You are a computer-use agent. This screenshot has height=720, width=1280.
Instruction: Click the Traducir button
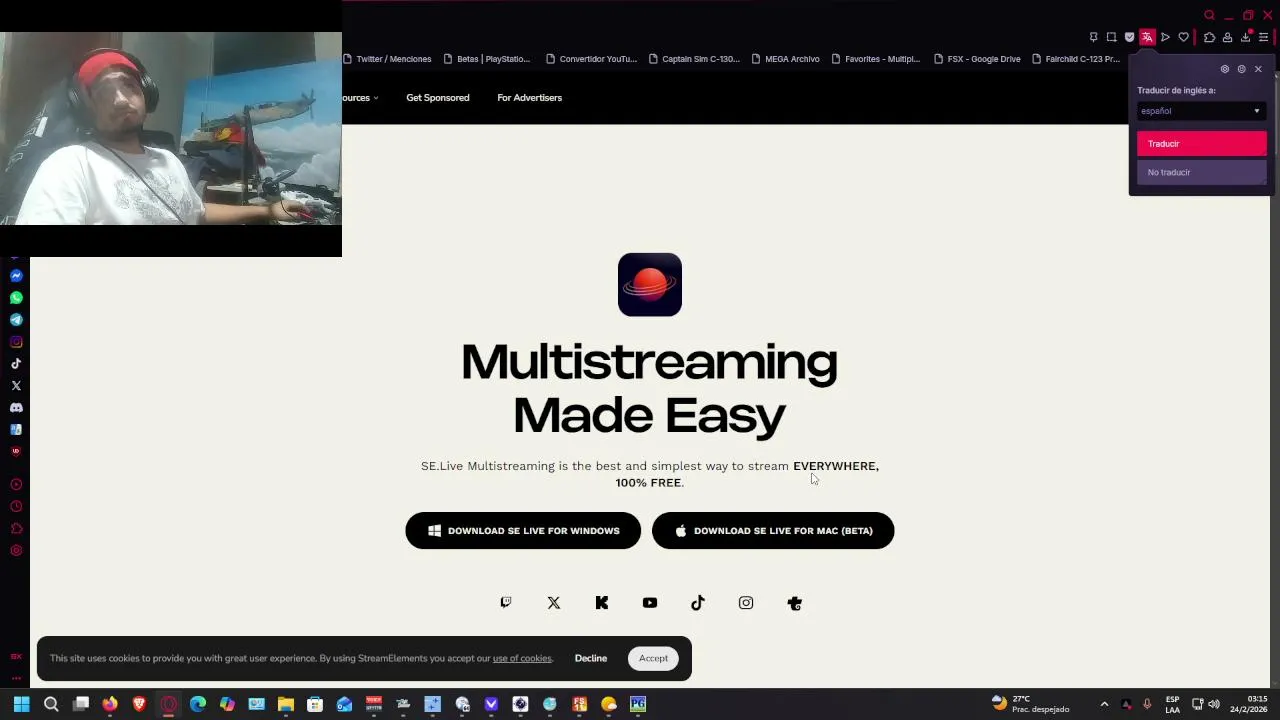tap(1201, 144)
